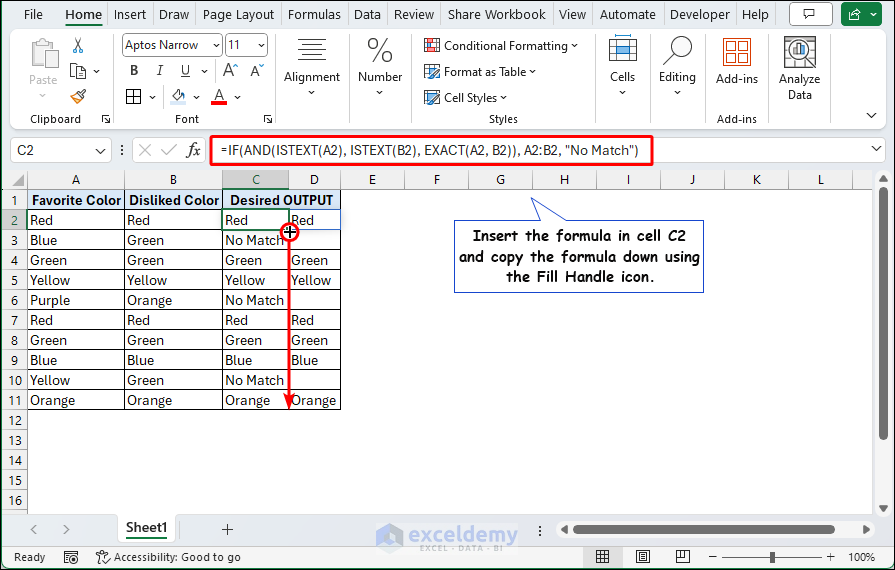The image size is (895, 570).
Task: Switch to the Insert tab
Action: [130, 15]
